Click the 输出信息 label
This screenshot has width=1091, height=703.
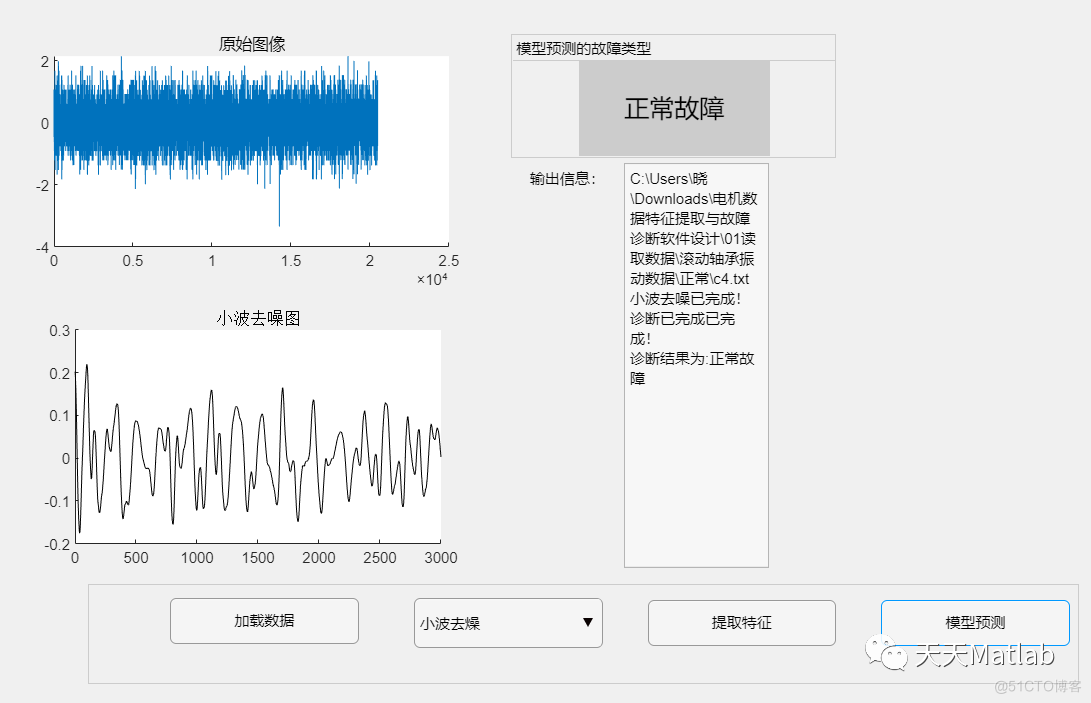pos(562,179)
